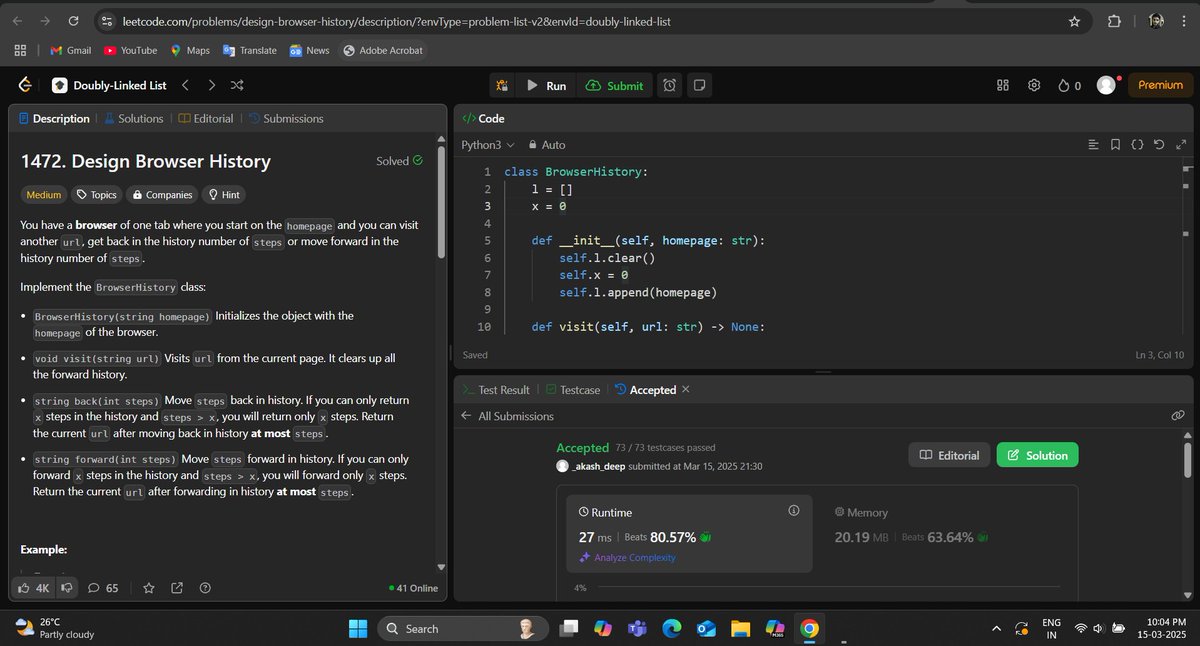Switch to the Description tab
This screenshot has height=646, width=1200.
[54, 118]
